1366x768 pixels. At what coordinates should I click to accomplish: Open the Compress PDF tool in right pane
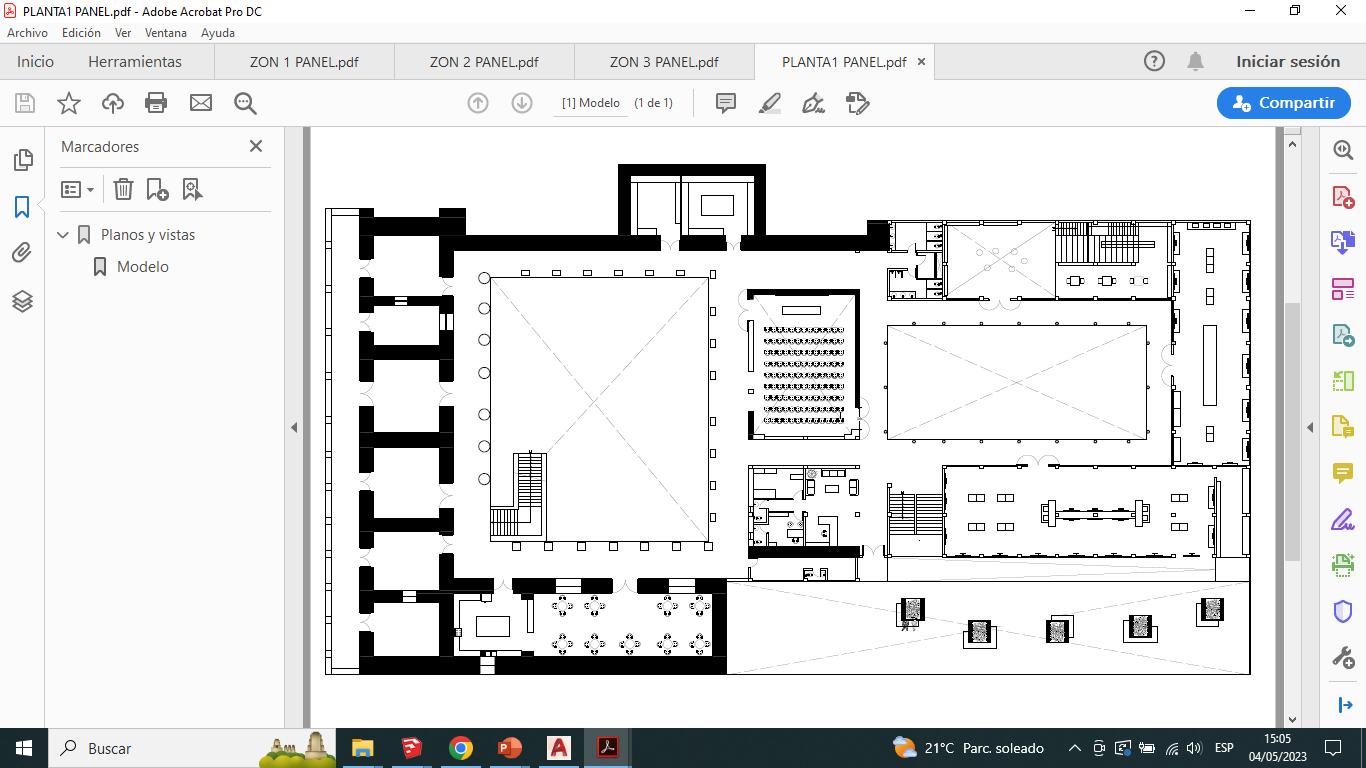tap(1343, 381)
